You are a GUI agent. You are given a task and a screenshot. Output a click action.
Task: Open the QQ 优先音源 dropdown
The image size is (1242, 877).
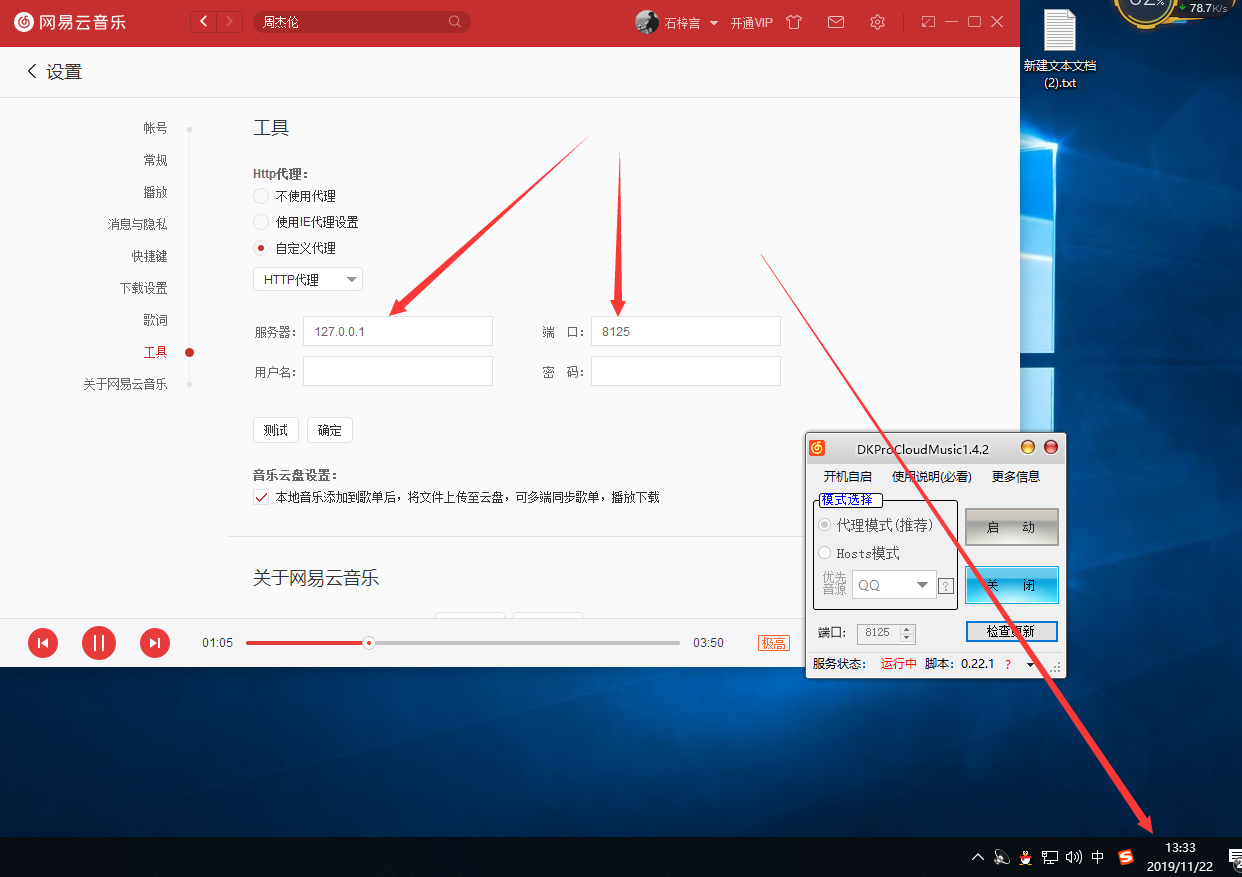[x=894, y=585]
